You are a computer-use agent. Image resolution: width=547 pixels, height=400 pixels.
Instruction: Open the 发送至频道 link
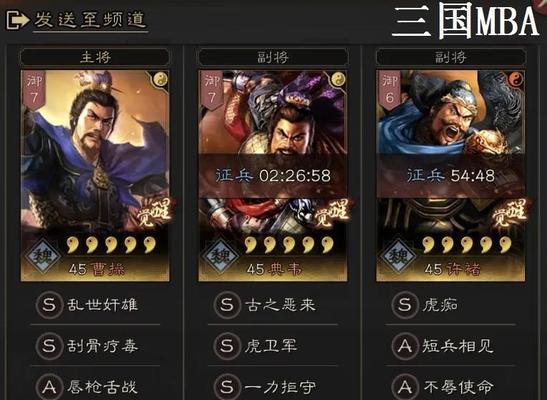coord(90,20)
